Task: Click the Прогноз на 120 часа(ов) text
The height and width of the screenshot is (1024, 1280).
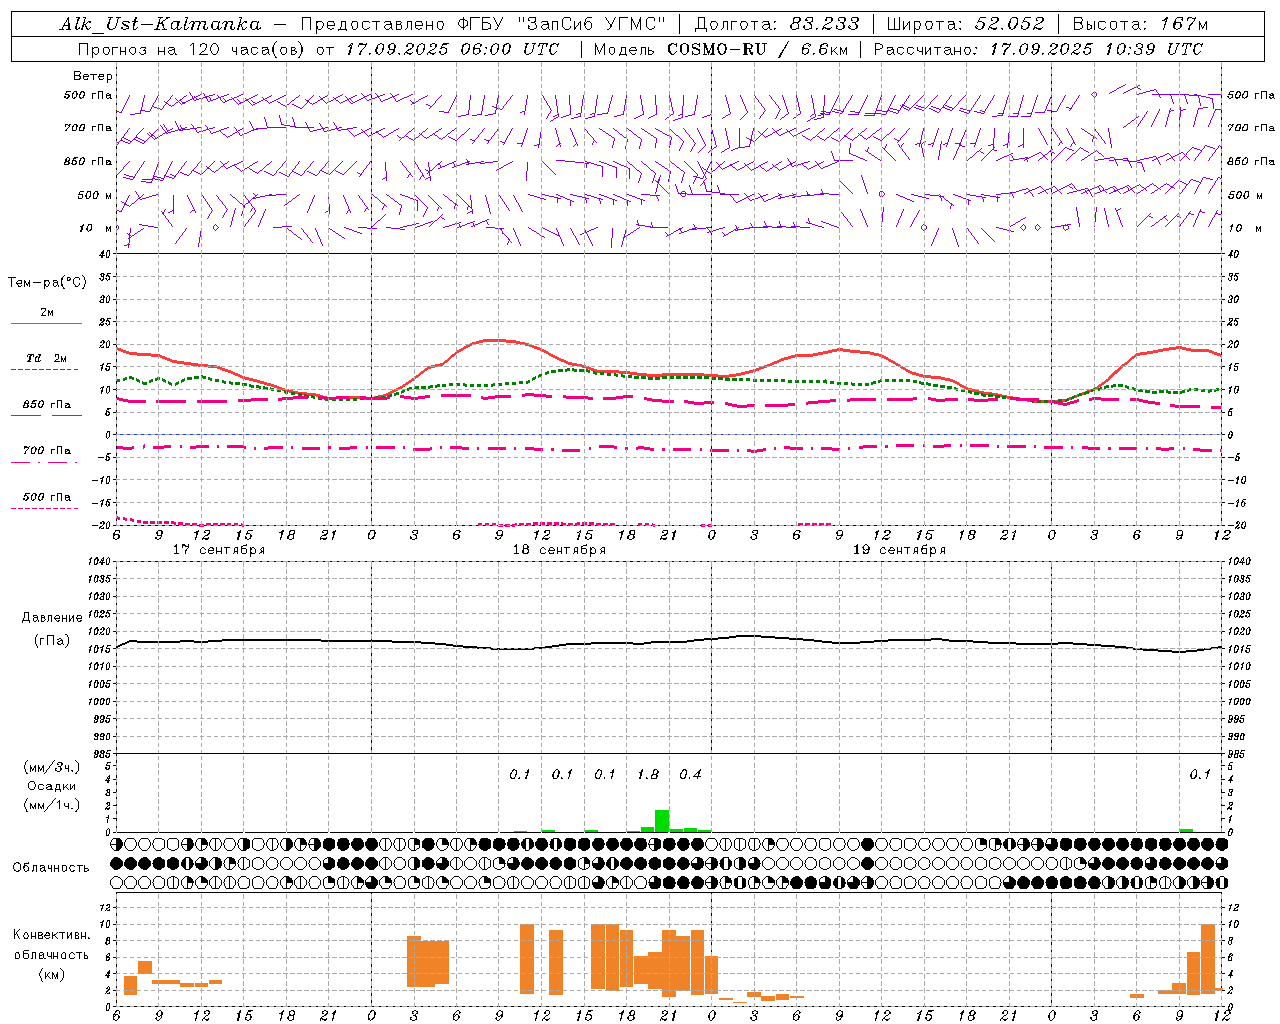Action: (x=191, y=49)
